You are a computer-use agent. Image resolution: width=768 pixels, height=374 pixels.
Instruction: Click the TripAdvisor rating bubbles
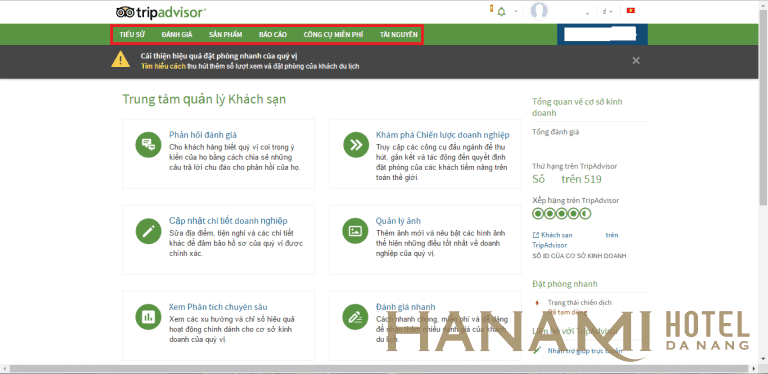coord(562,213)
